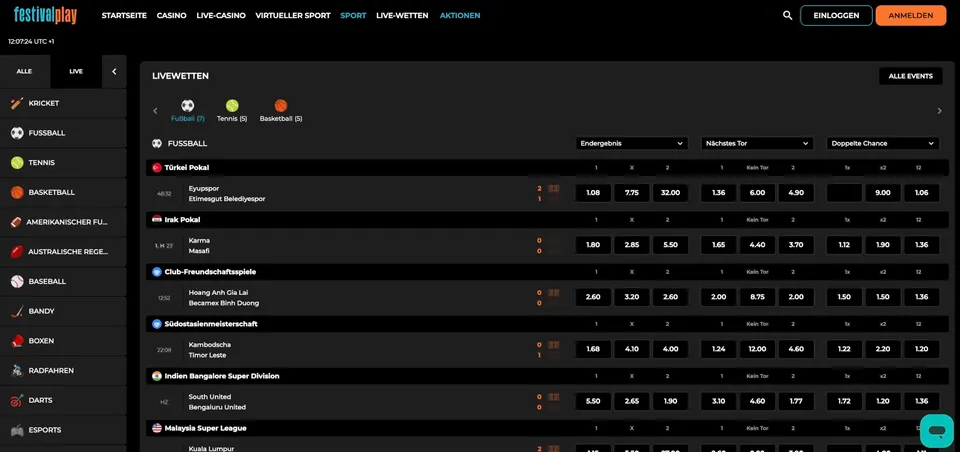Open the Eyupspor match details

coord(227,194)
